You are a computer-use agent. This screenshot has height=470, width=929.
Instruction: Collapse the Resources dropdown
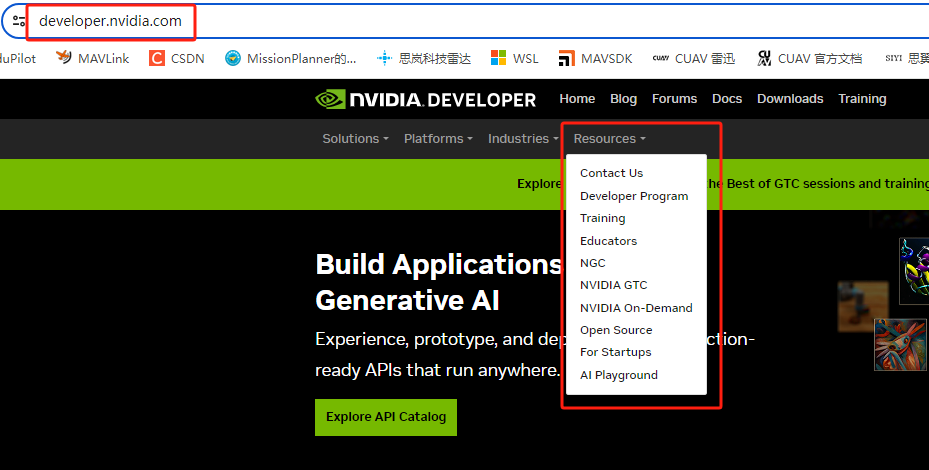coord(610,139)
